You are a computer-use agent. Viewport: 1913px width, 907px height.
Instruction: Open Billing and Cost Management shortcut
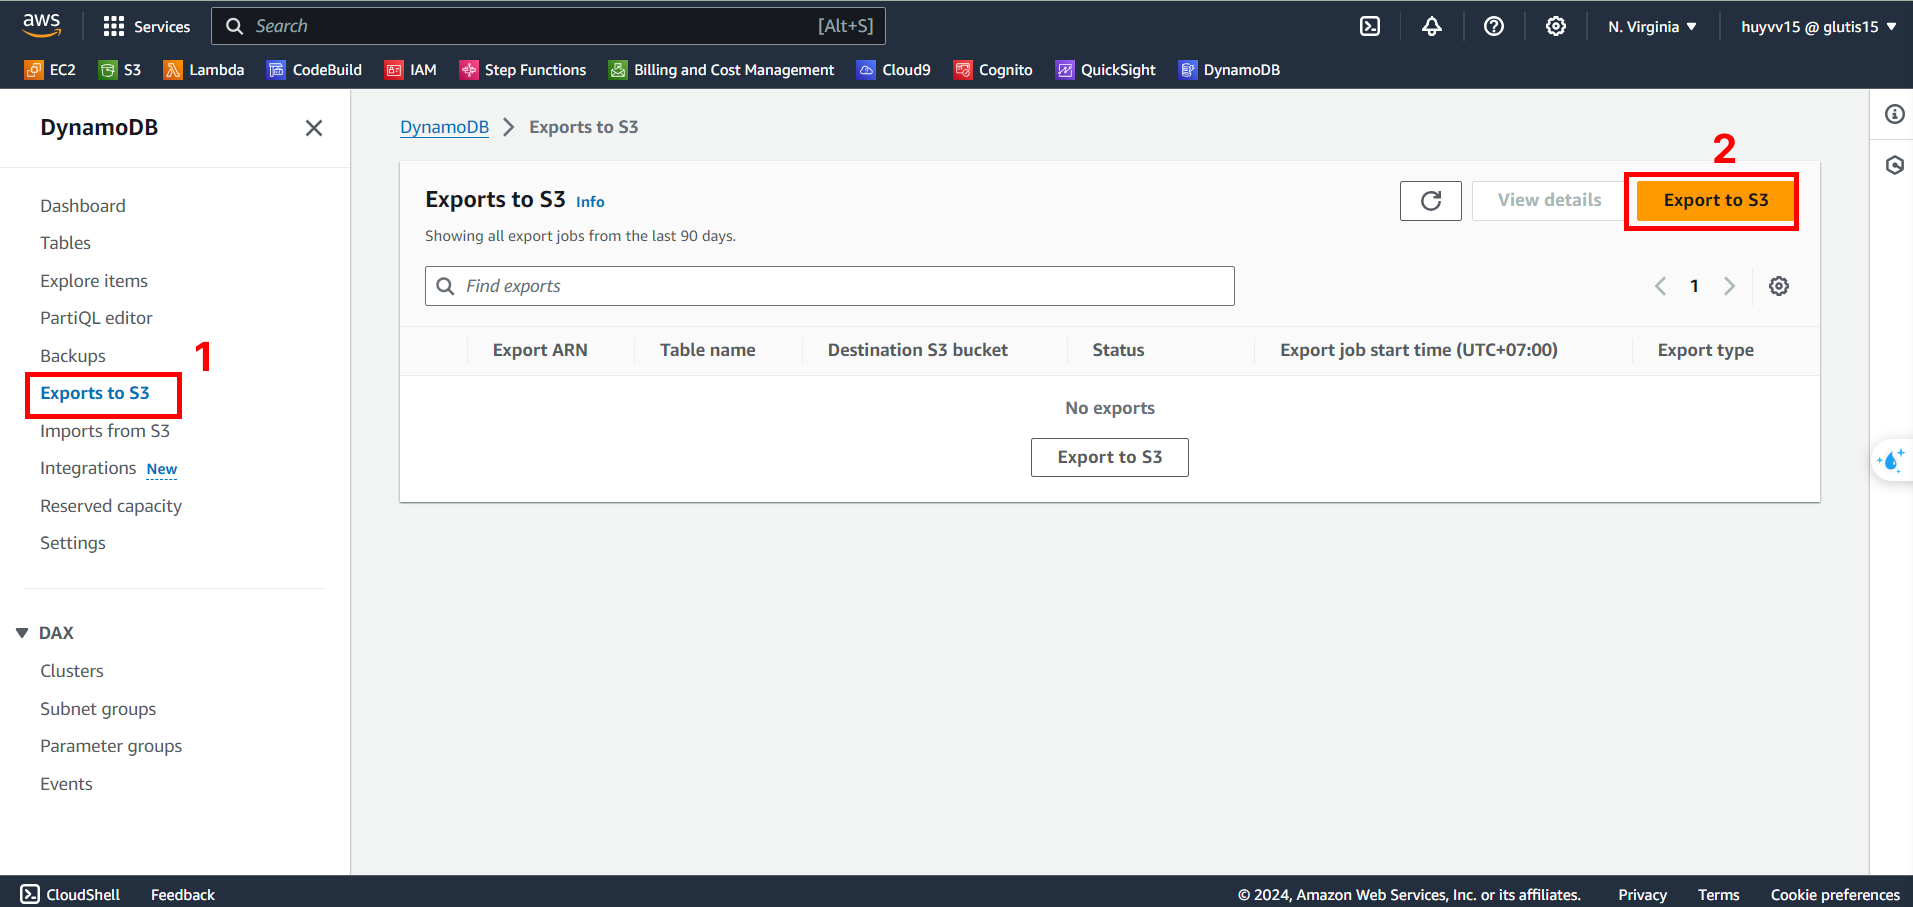click(x=721, y=70)
